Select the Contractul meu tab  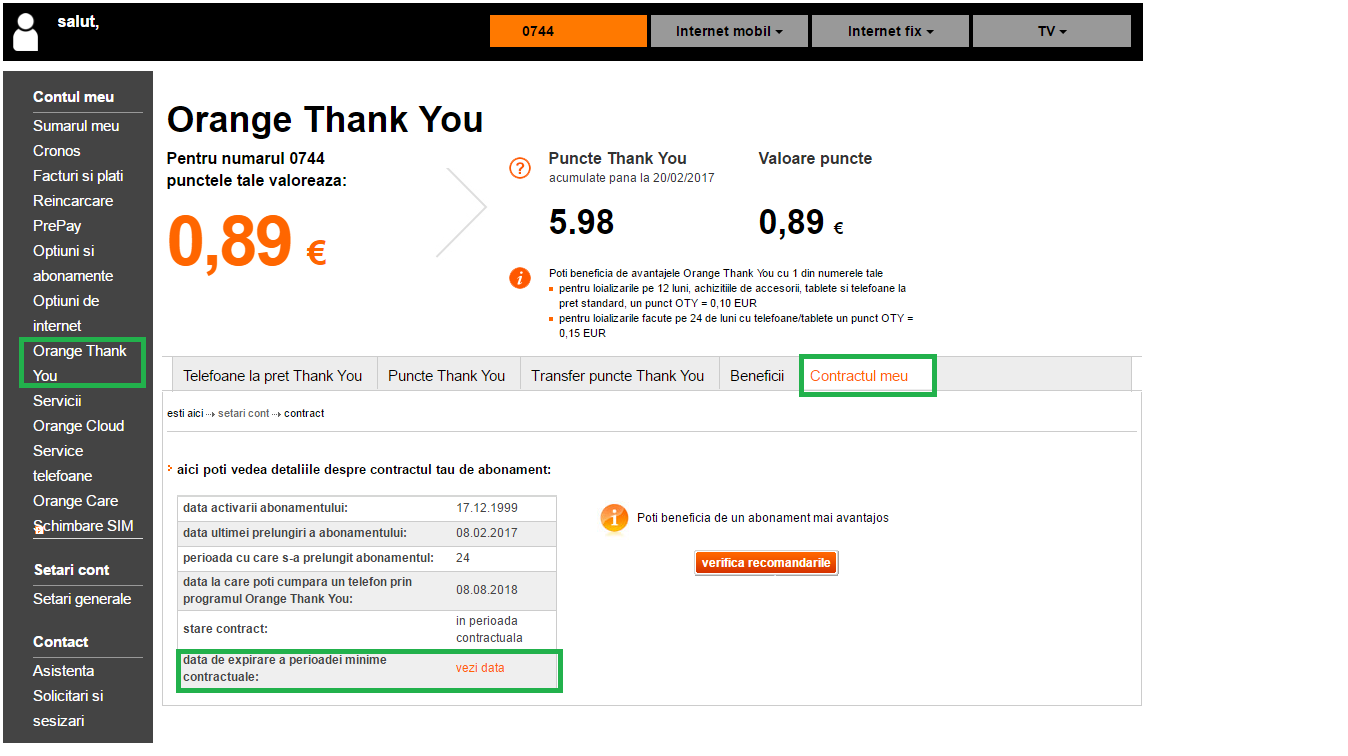859,376
